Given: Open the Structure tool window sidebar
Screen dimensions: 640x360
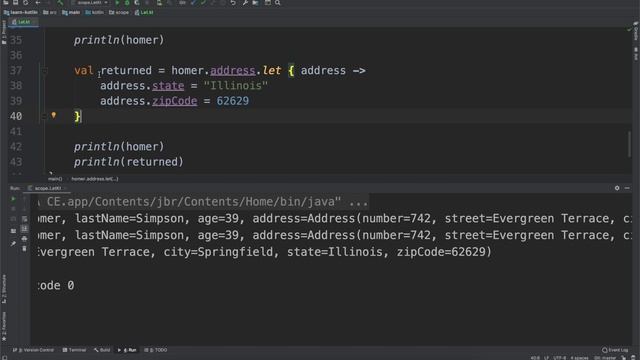Looking at the screenshot, I should (4, 289).
